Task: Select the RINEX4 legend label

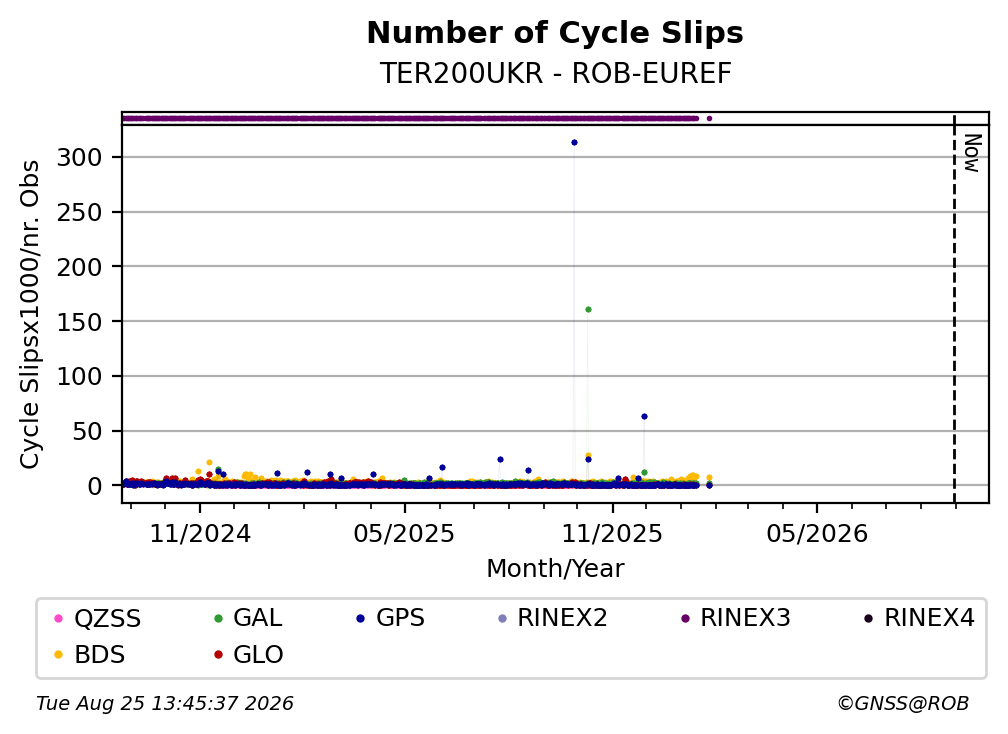Action: pyautogui.click(x=929, y=618)
